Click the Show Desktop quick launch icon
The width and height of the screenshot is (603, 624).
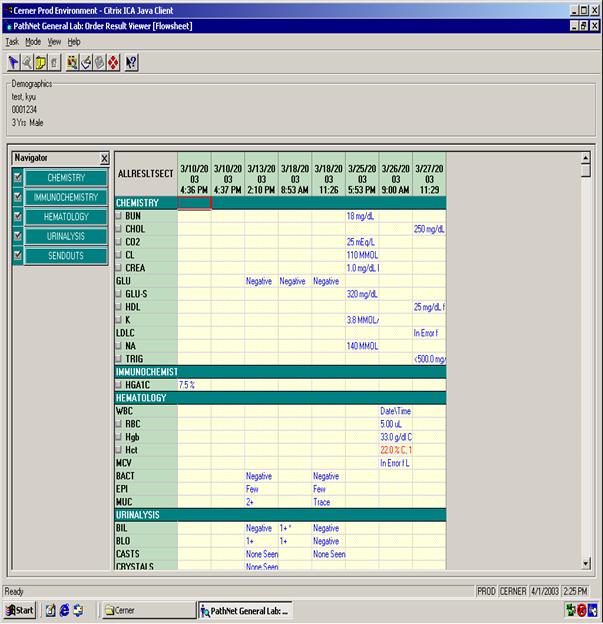50,610
